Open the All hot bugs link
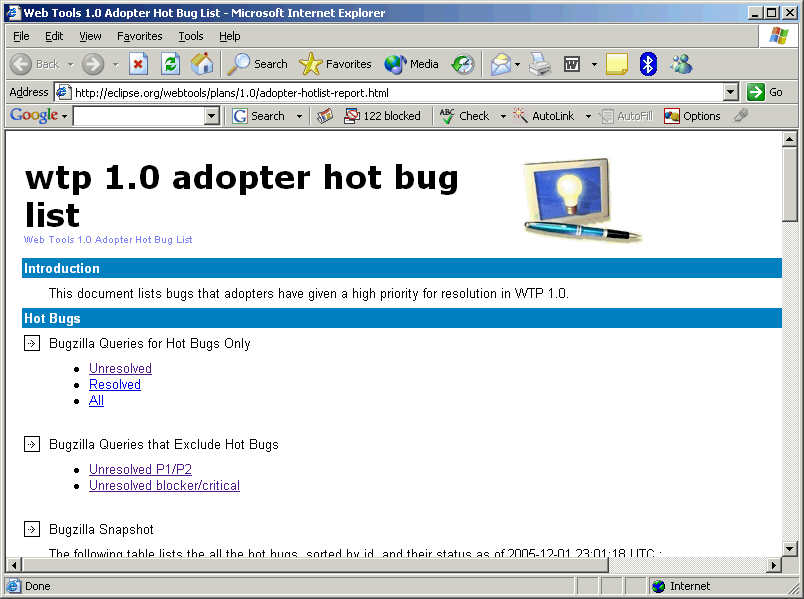Screen dimensions: 804x599 (96, 400)
